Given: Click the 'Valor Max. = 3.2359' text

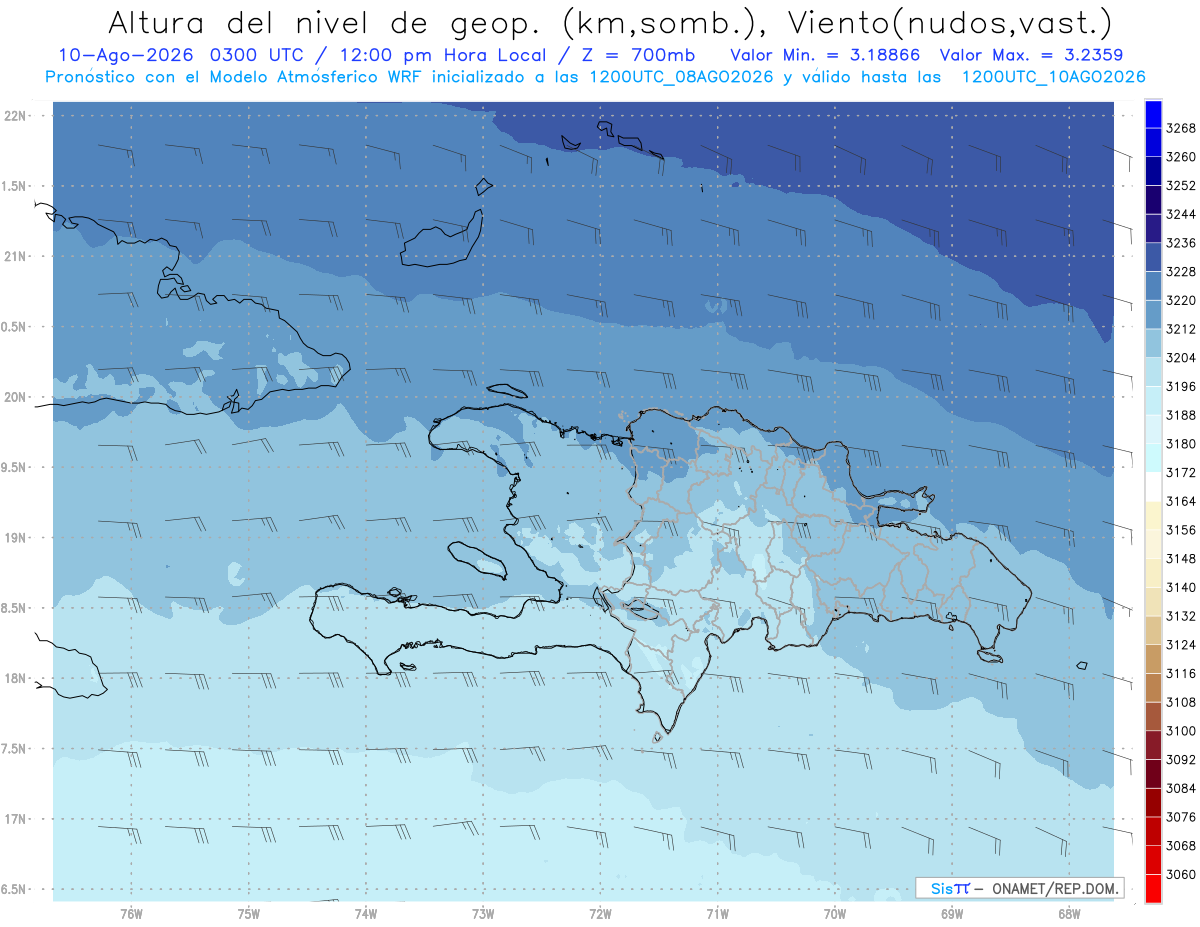Looking at the screenshot, I should (1032, 56).
